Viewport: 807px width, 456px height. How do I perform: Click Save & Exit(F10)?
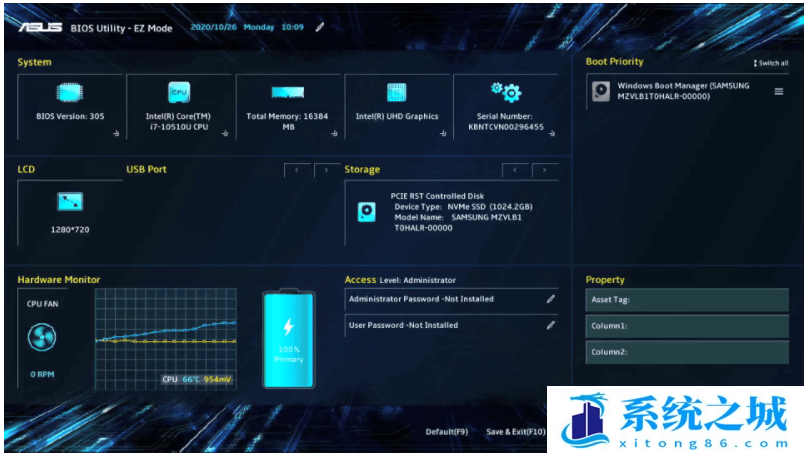[515, 432]
